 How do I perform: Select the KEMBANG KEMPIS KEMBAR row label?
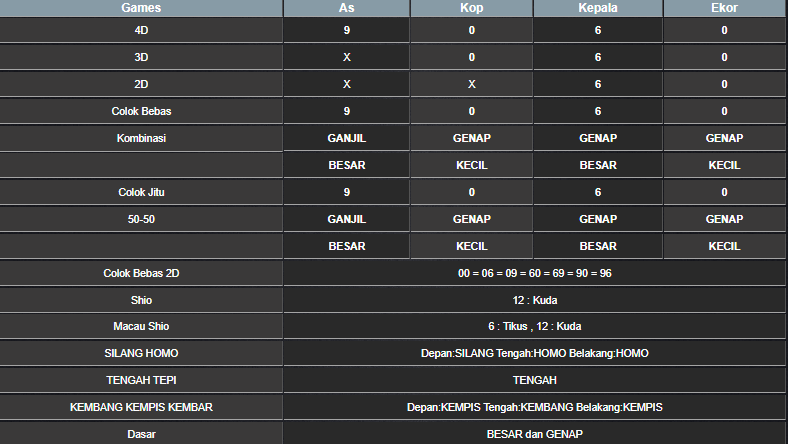pyautogui.click(x=141, y=407)
